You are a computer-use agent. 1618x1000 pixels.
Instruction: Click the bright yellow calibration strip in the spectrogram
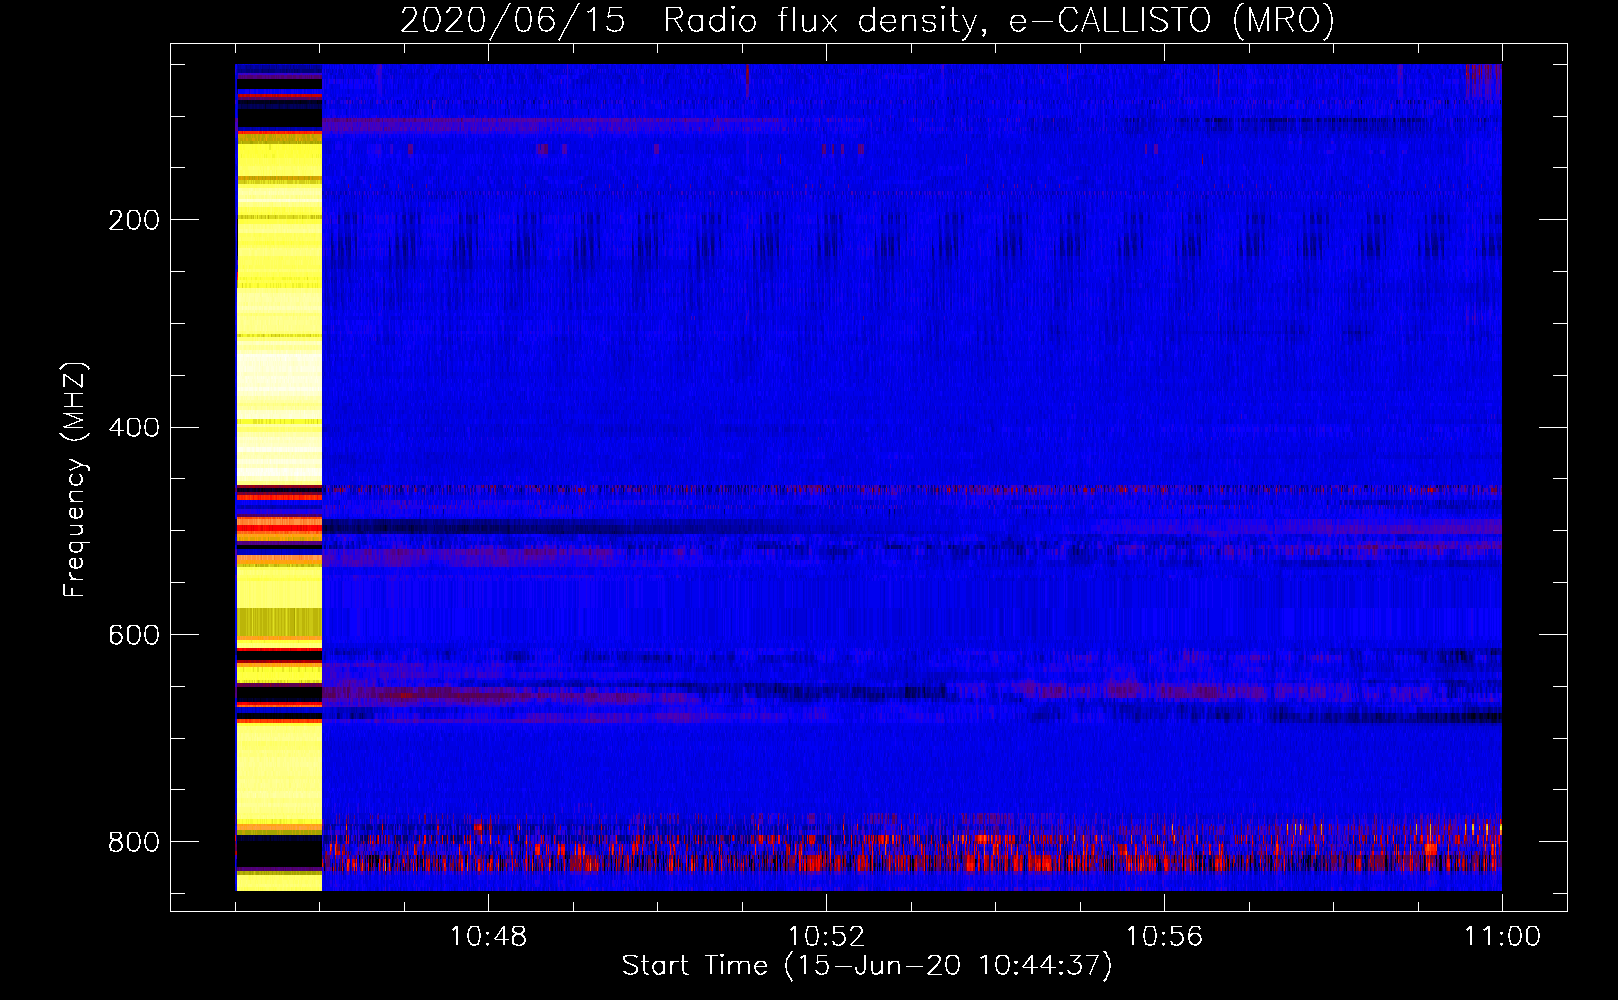[x=279, y=477]
